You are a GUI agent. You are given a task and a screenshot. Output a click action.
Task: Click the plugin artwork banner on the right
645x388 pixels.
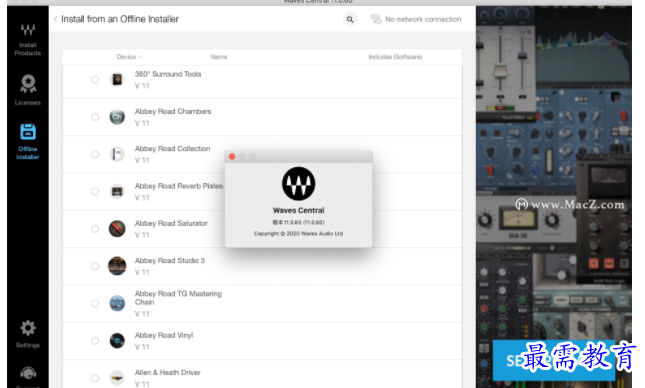554,197
